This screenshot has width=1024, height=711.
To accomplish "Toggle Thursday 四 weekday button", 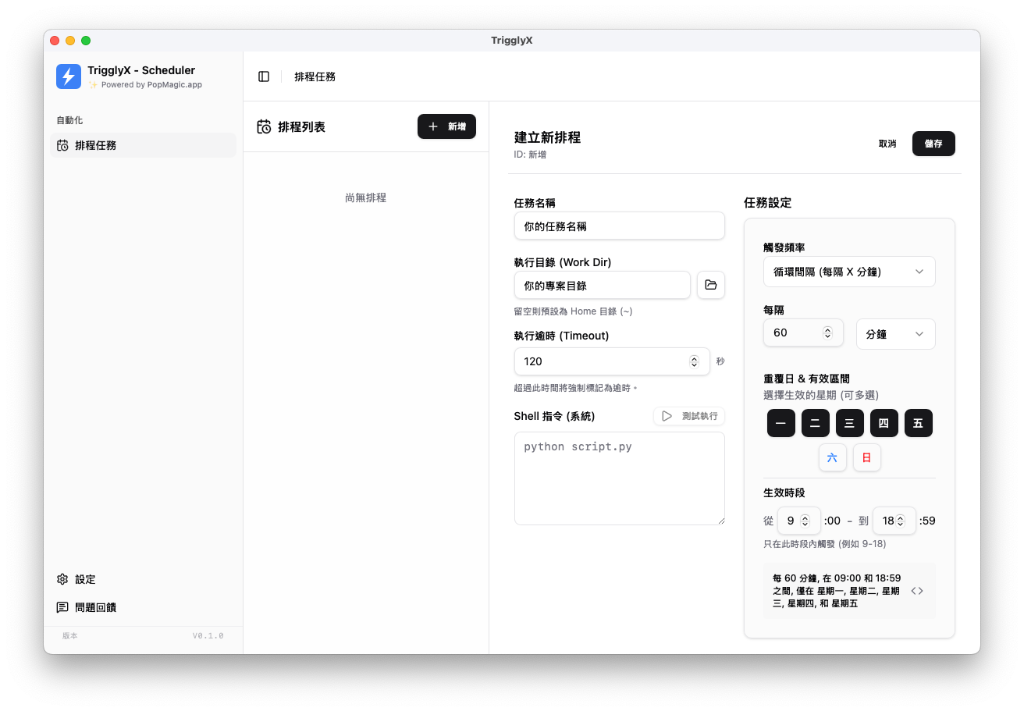I will pyautogui.click(x=884, y=423).
